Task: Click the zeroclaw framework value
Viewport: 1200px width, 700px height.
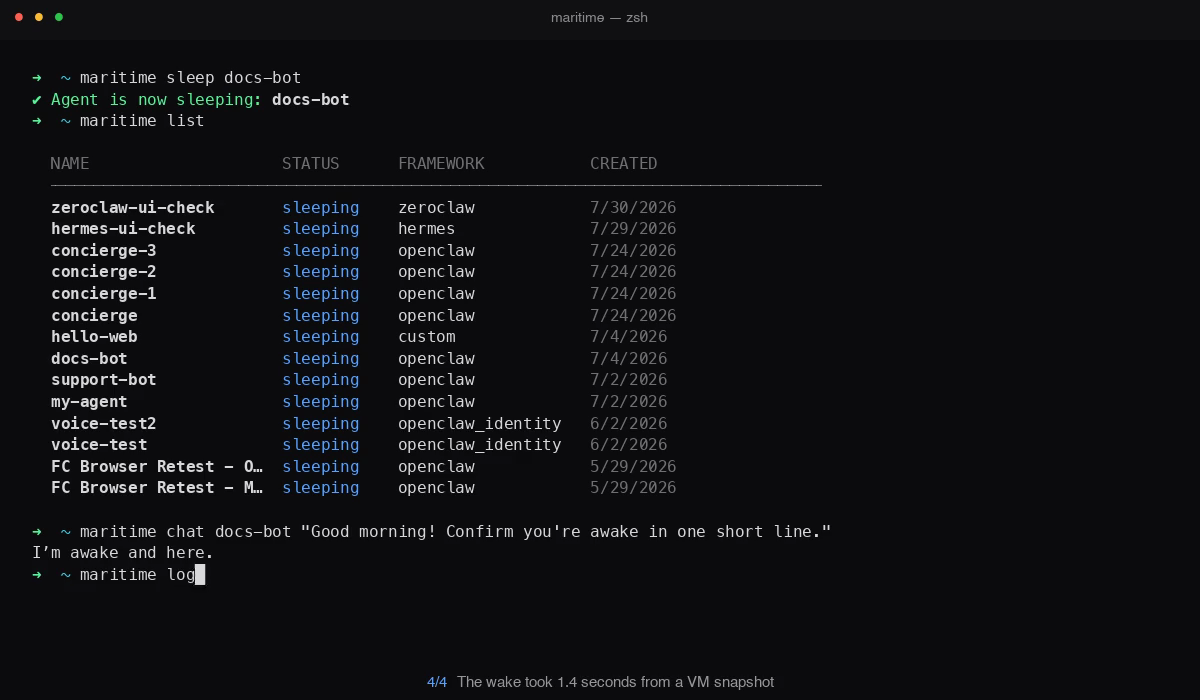Action: click(436, 207)
